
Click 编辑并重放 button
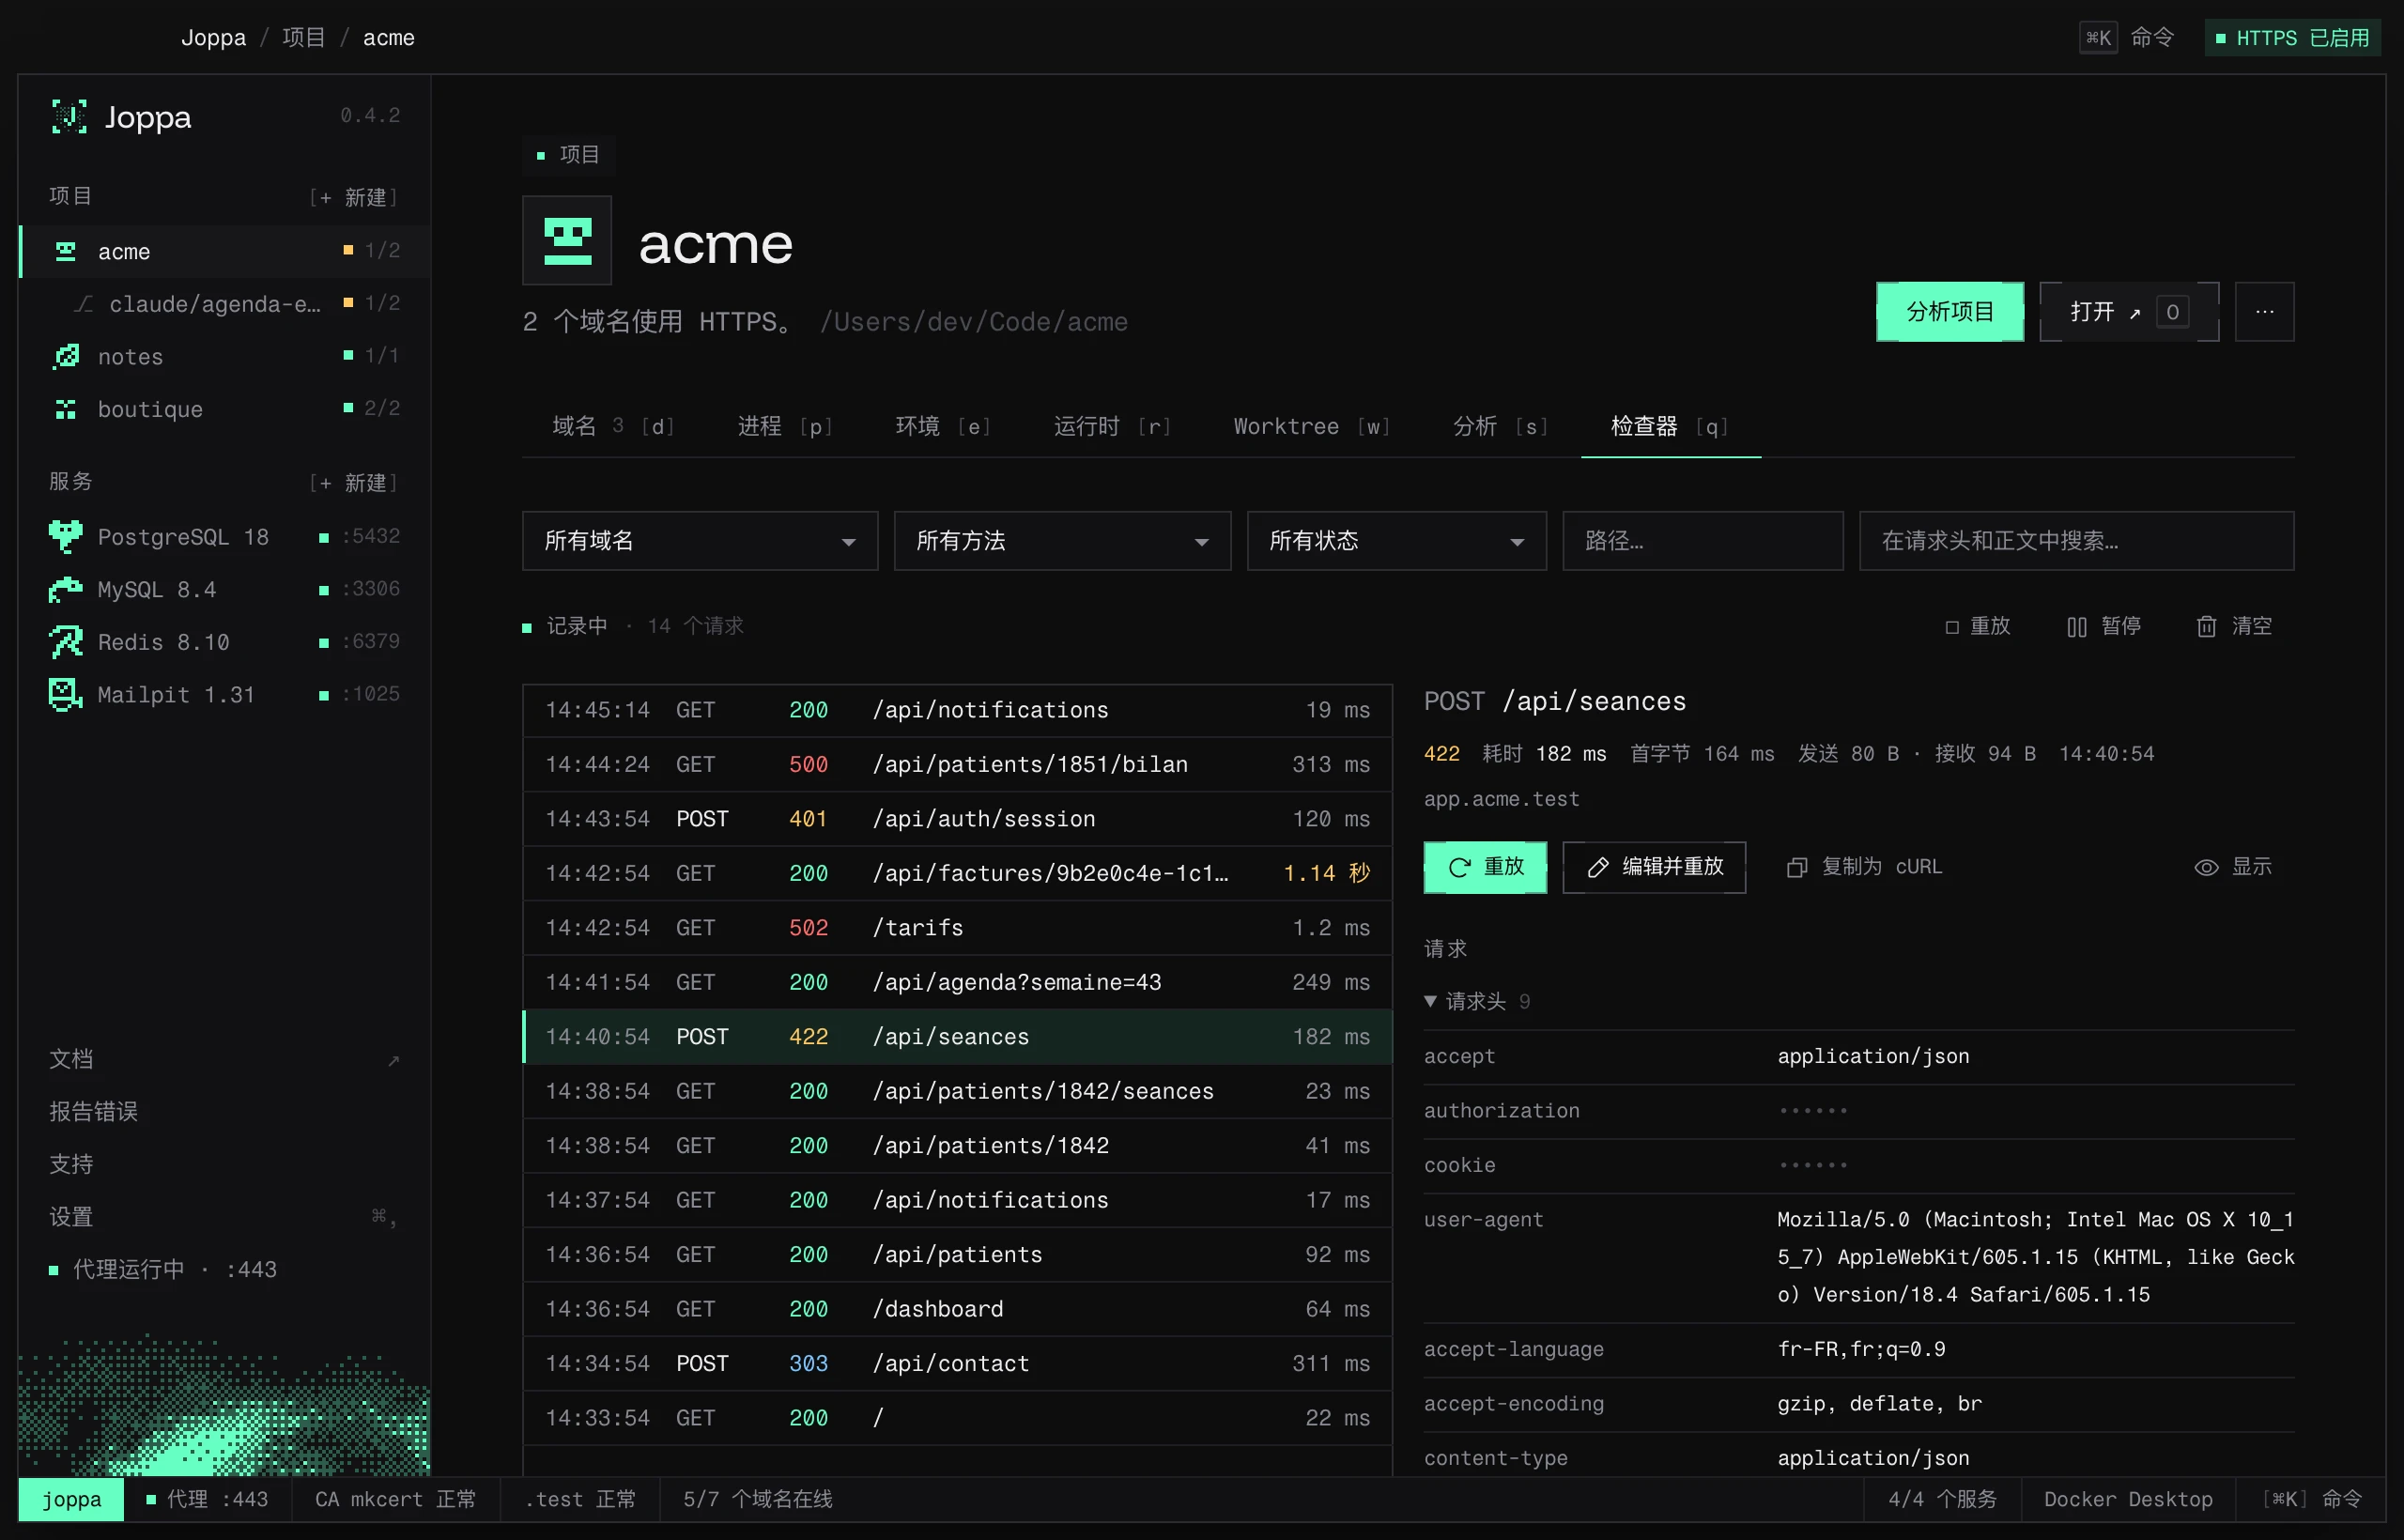pos(1654,867)
